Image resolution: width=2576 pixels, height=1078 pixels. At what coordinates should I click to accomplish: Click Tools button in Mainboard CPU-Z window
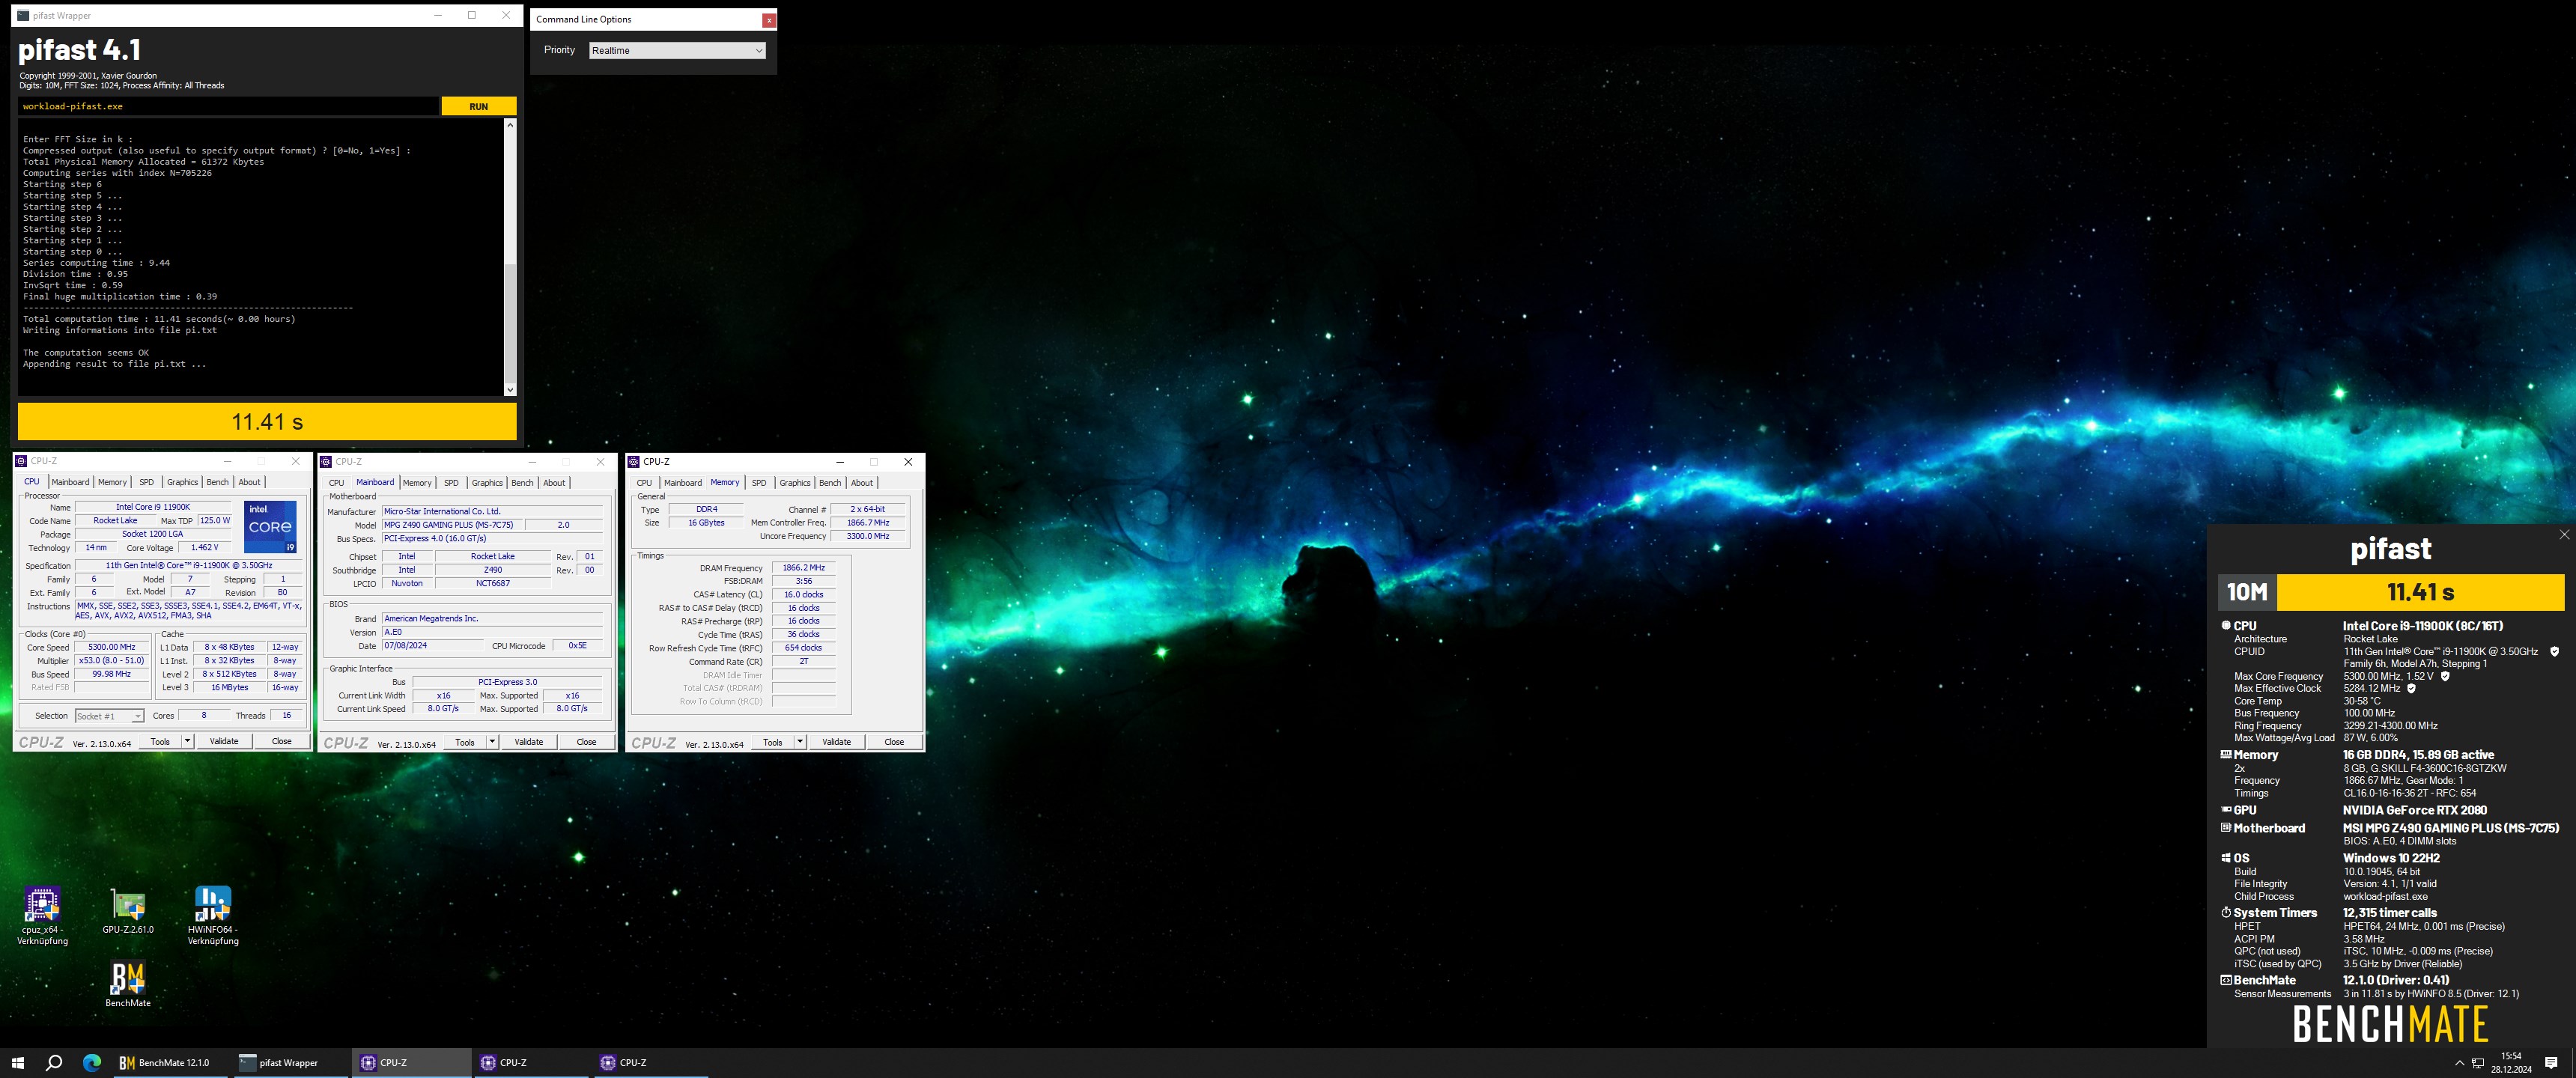465,742
